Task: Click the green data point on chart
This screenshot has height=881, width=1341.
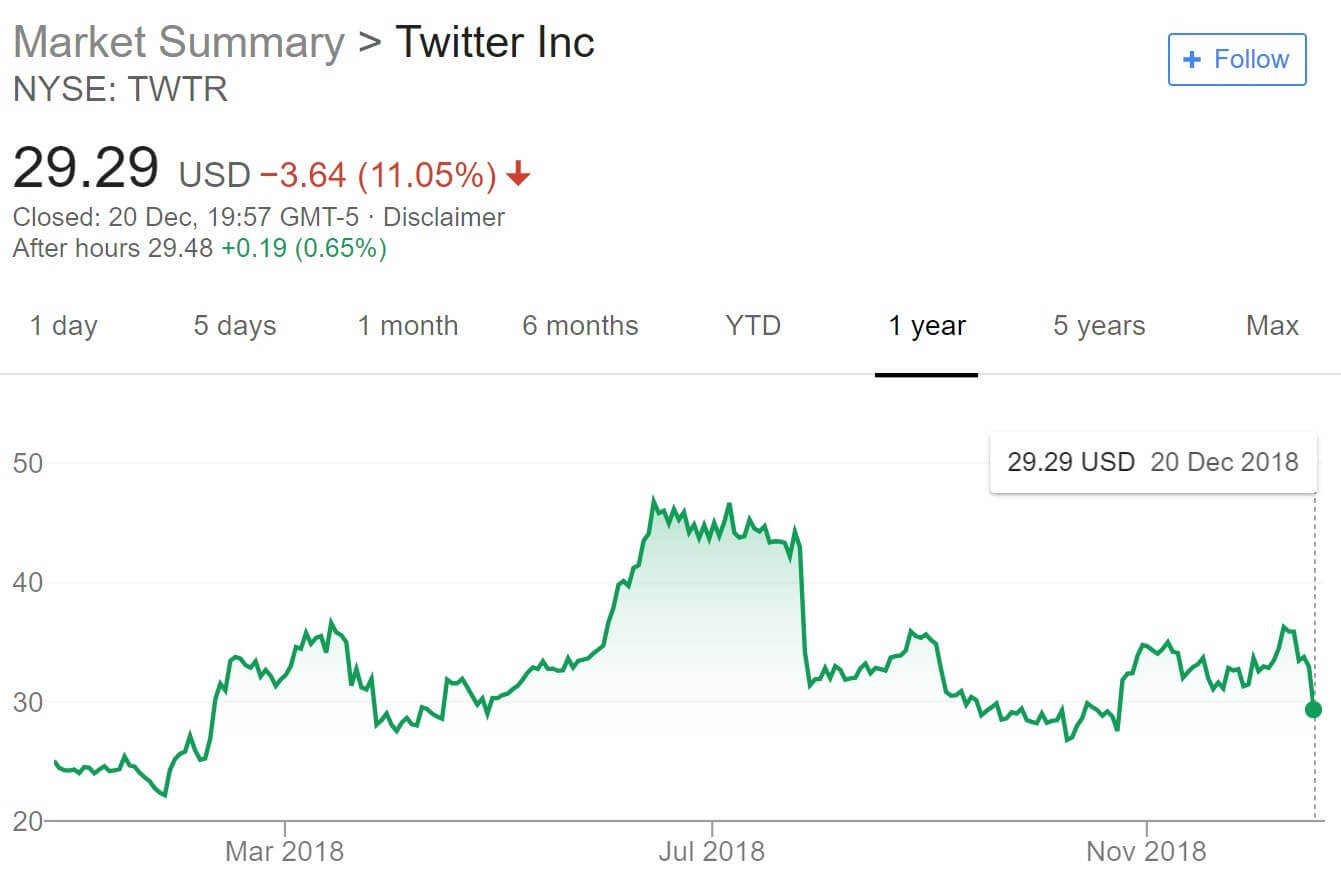Action: click(1313, 709)
